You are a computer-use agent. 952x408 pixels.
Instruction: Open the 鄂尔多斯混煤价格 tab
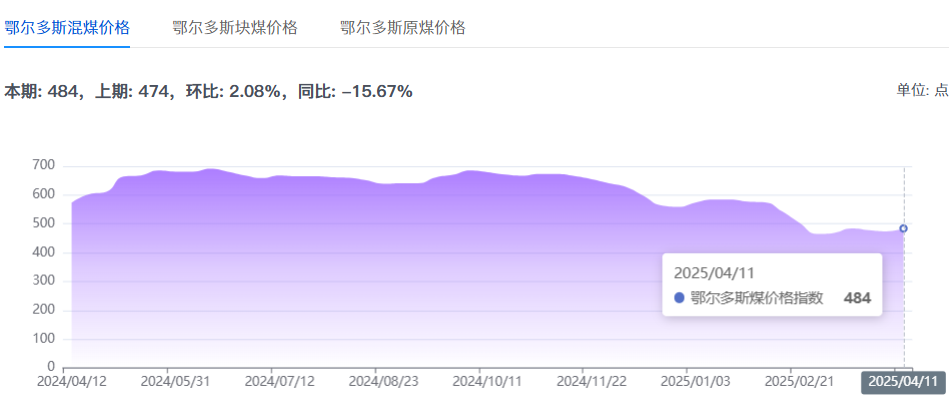click(67, 28)
